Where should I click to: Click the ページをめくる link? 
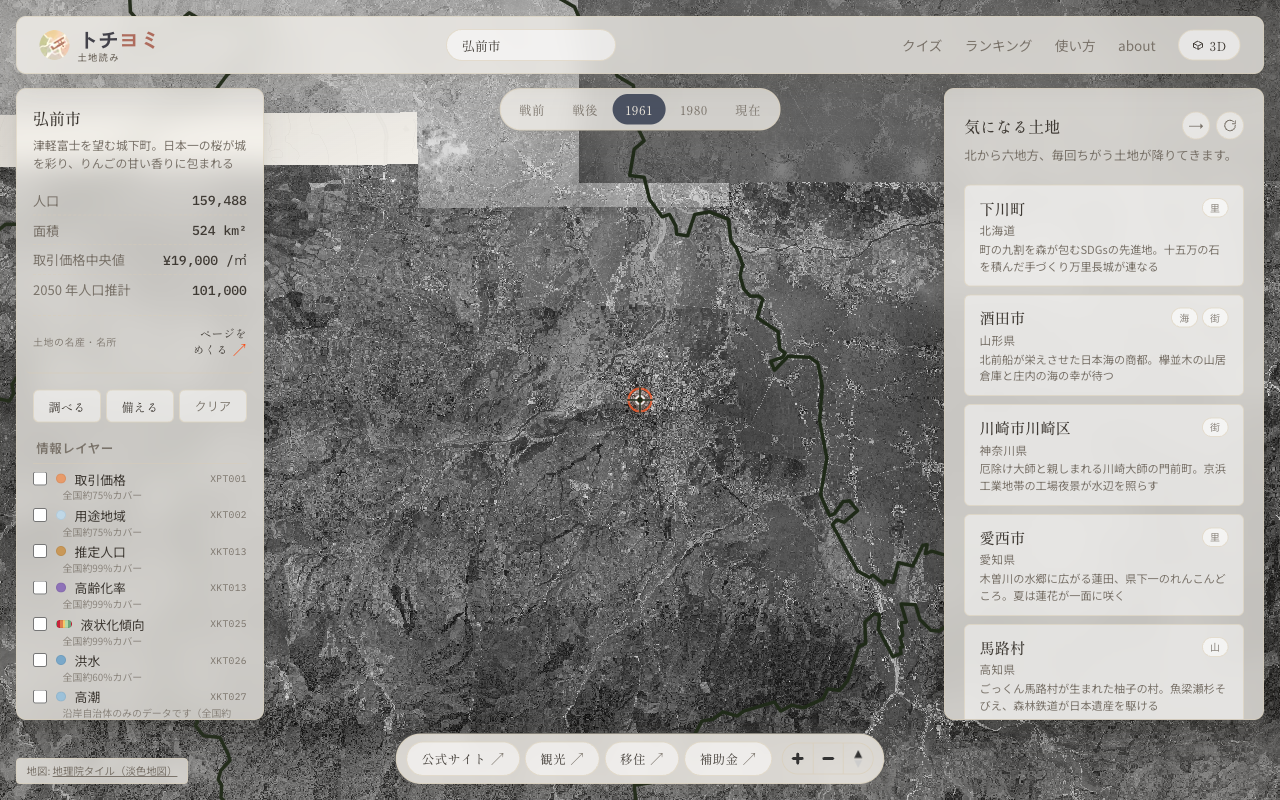tap(220, 341)
